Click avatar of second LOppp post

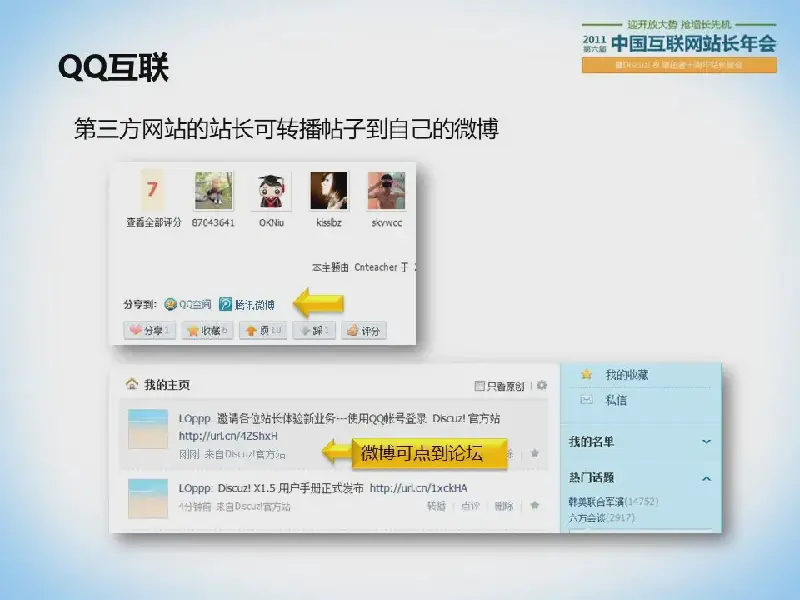pyautogui.click(x=148, y=498)
